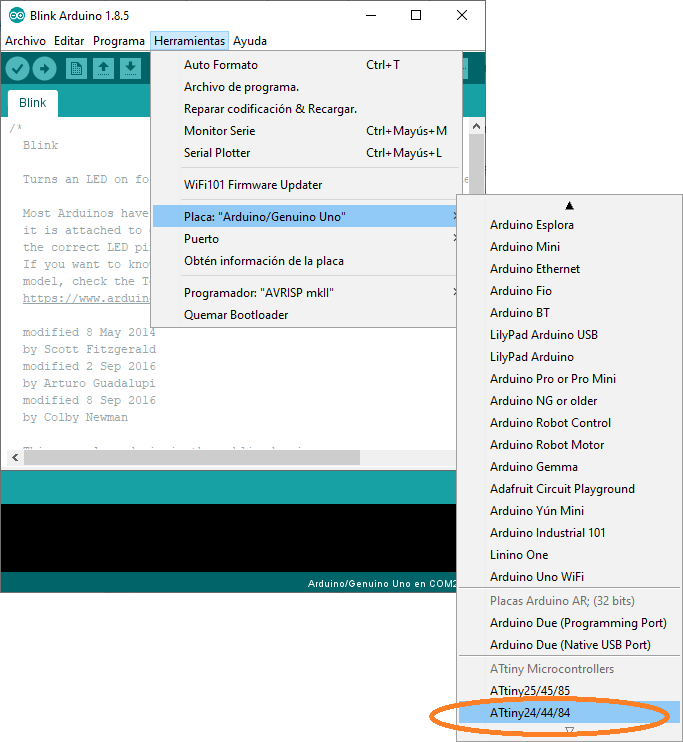The image size is (683, 742).
Task: Select Arduino Due (Native USB Port) board
Action: tap(569, 645)
